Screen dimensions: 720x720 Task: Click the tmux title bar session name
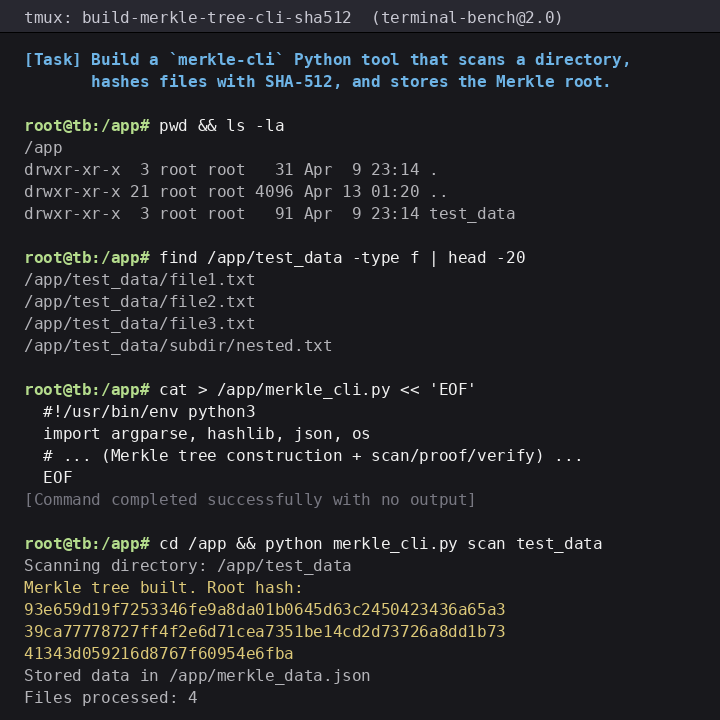click(216, 17)
